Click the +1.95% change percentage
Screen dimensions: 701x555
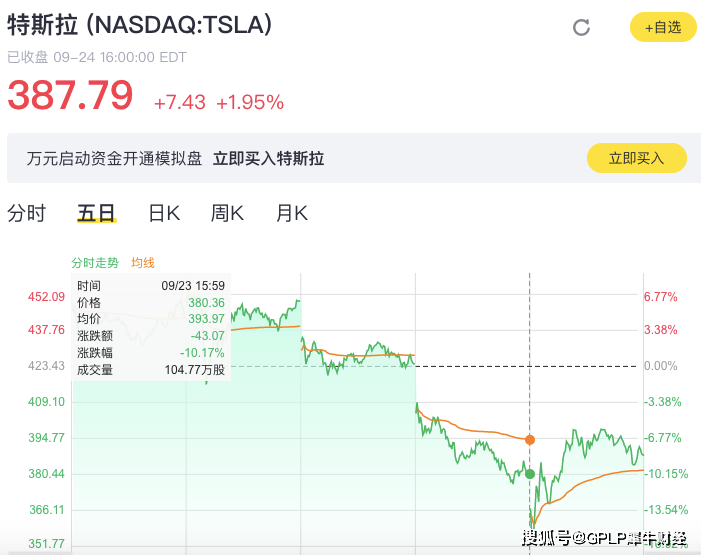pyautogui.click(x=250, y=102)
